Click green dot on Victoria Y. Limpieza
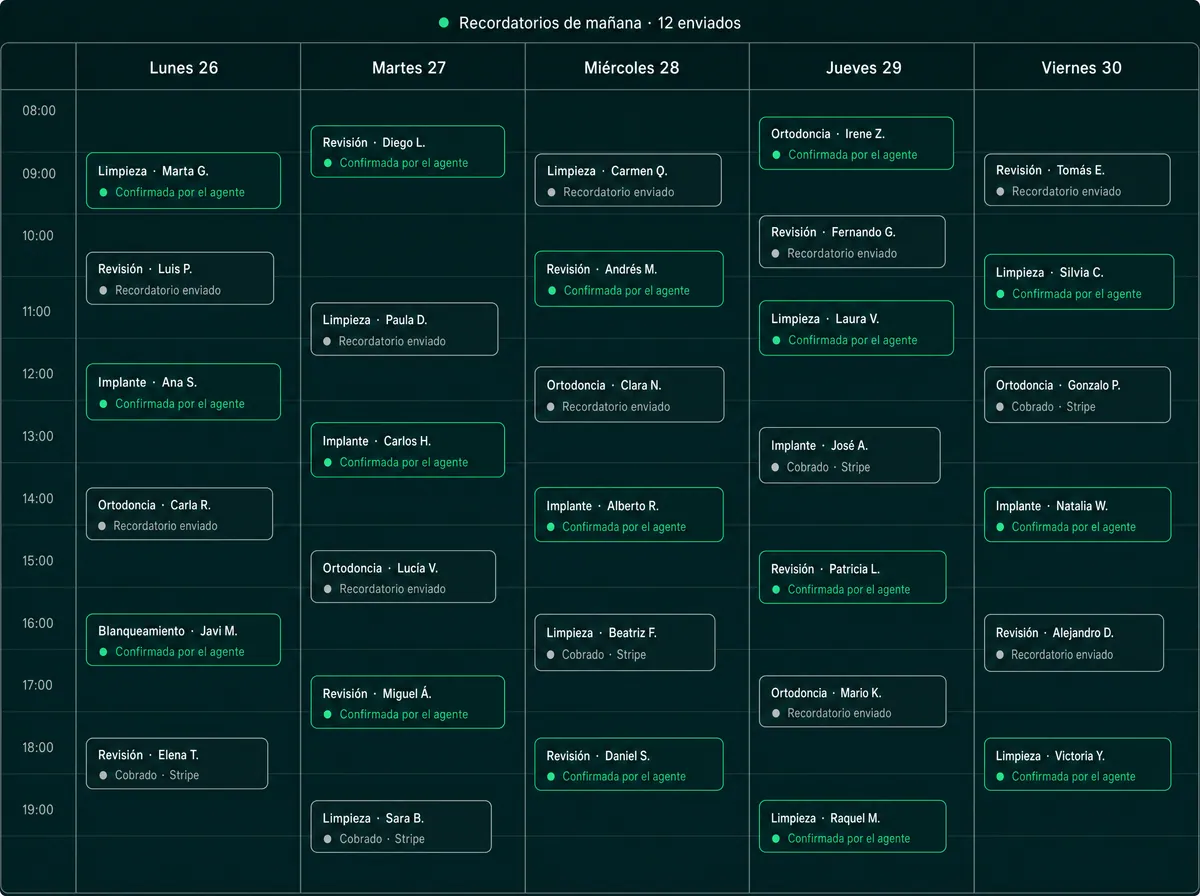This screenshot has height=896, width=1200. pyautogui.click(x=1000, y=777)
